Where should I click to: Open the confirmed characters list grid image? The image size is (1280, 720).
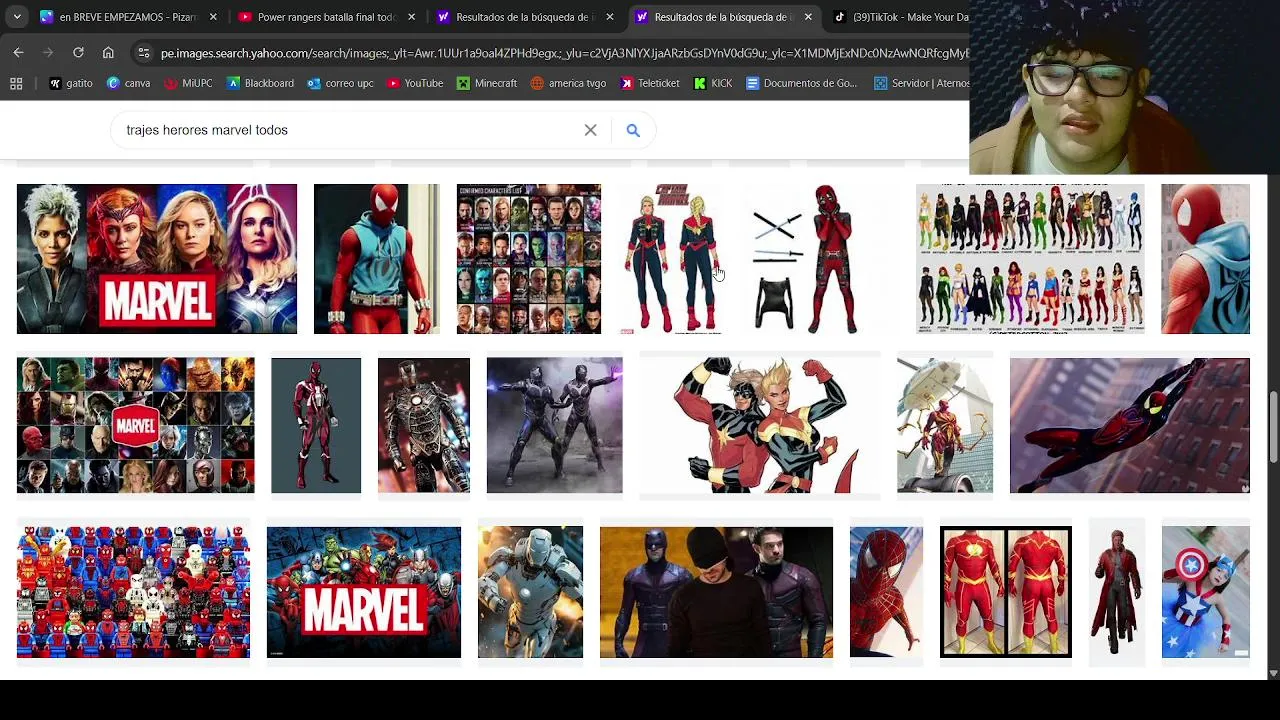(529, 259)
